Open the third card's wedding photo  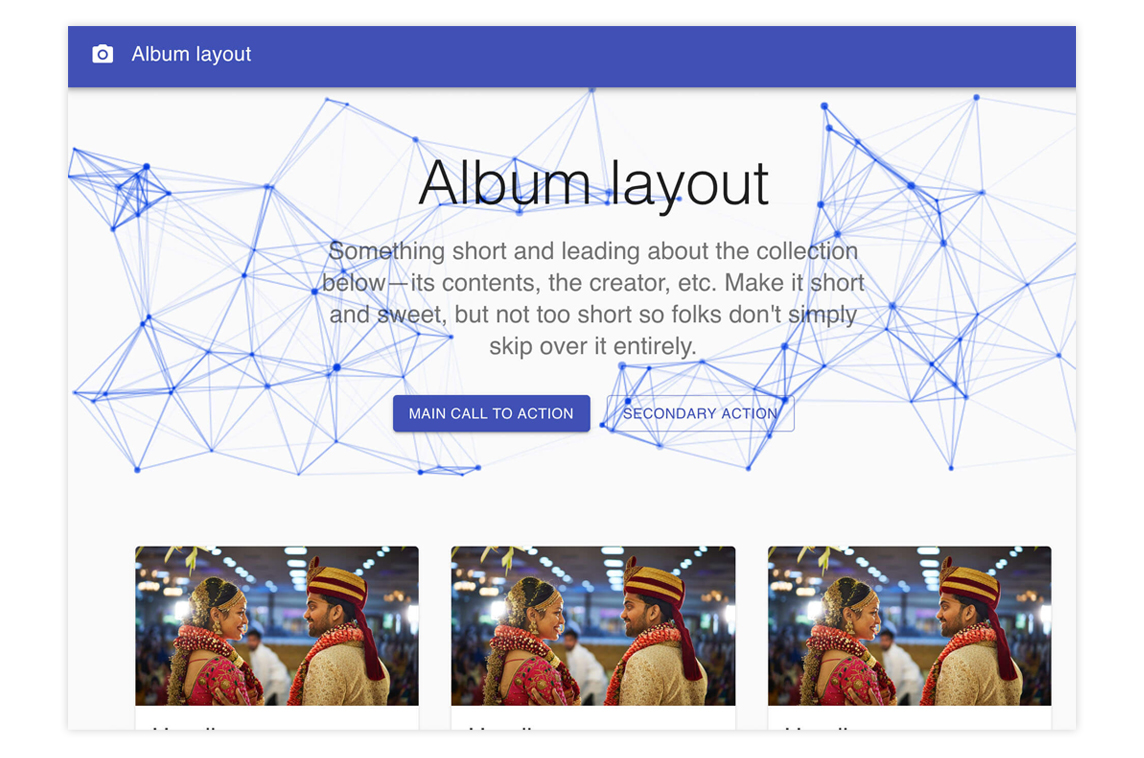(909, 626)
